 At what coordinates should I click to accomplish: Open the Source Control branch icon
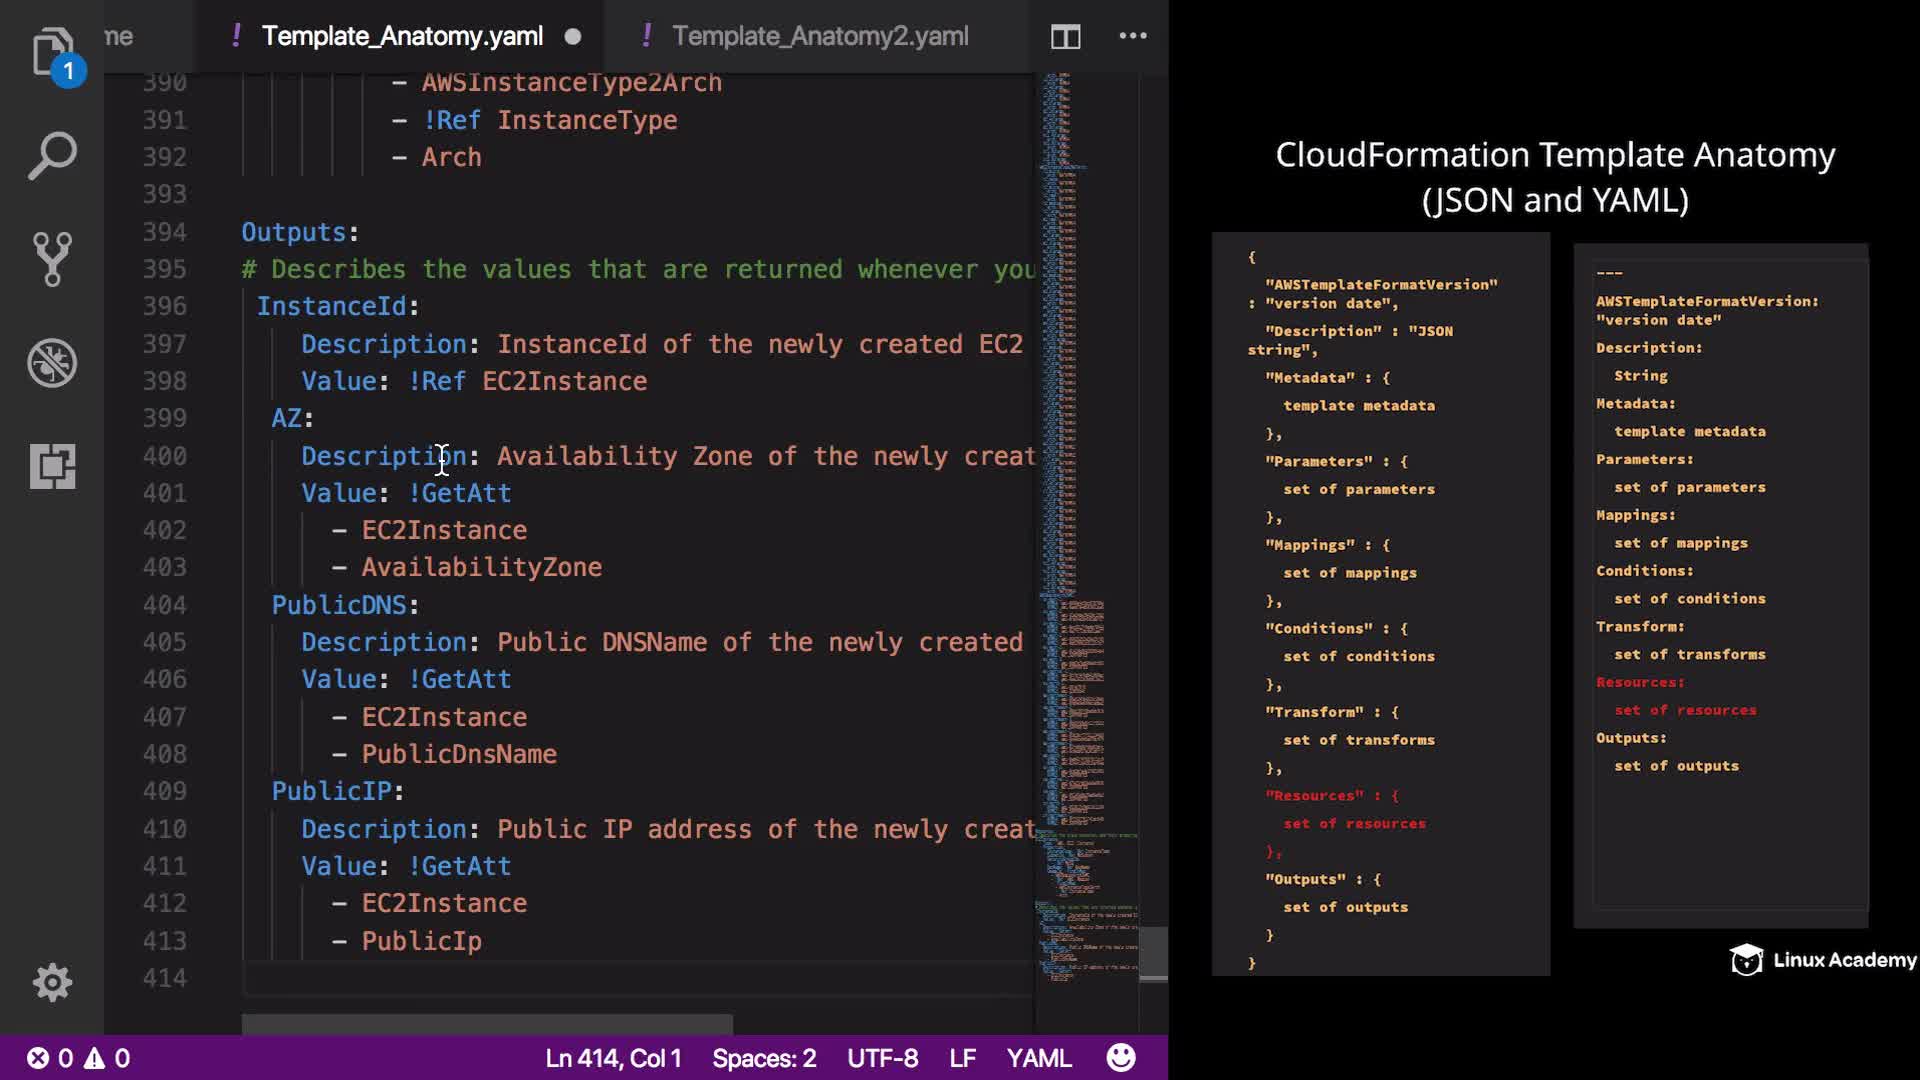coord(52,259)
